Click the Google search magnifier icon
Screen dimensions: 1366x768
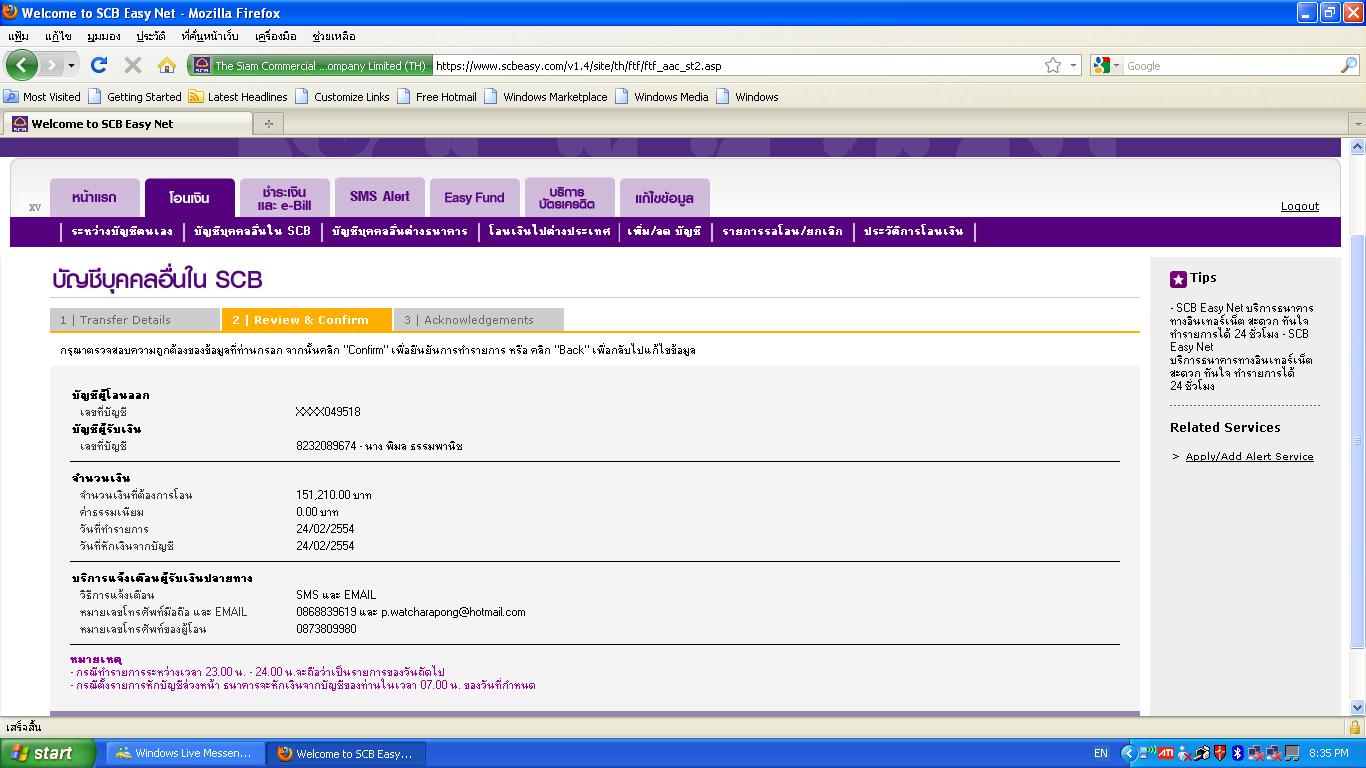[1348, 66]
